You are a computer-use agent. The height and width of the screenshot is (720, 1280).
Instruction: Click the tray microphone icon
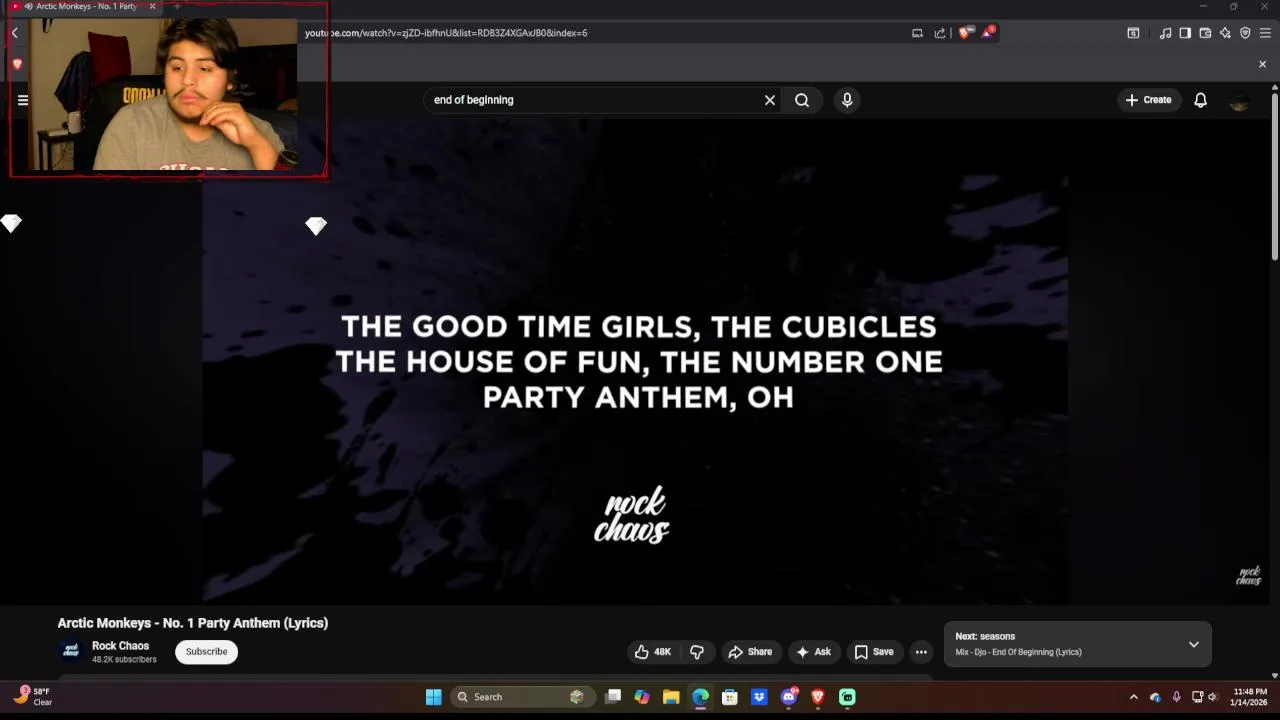click(x=1176, y=697)
